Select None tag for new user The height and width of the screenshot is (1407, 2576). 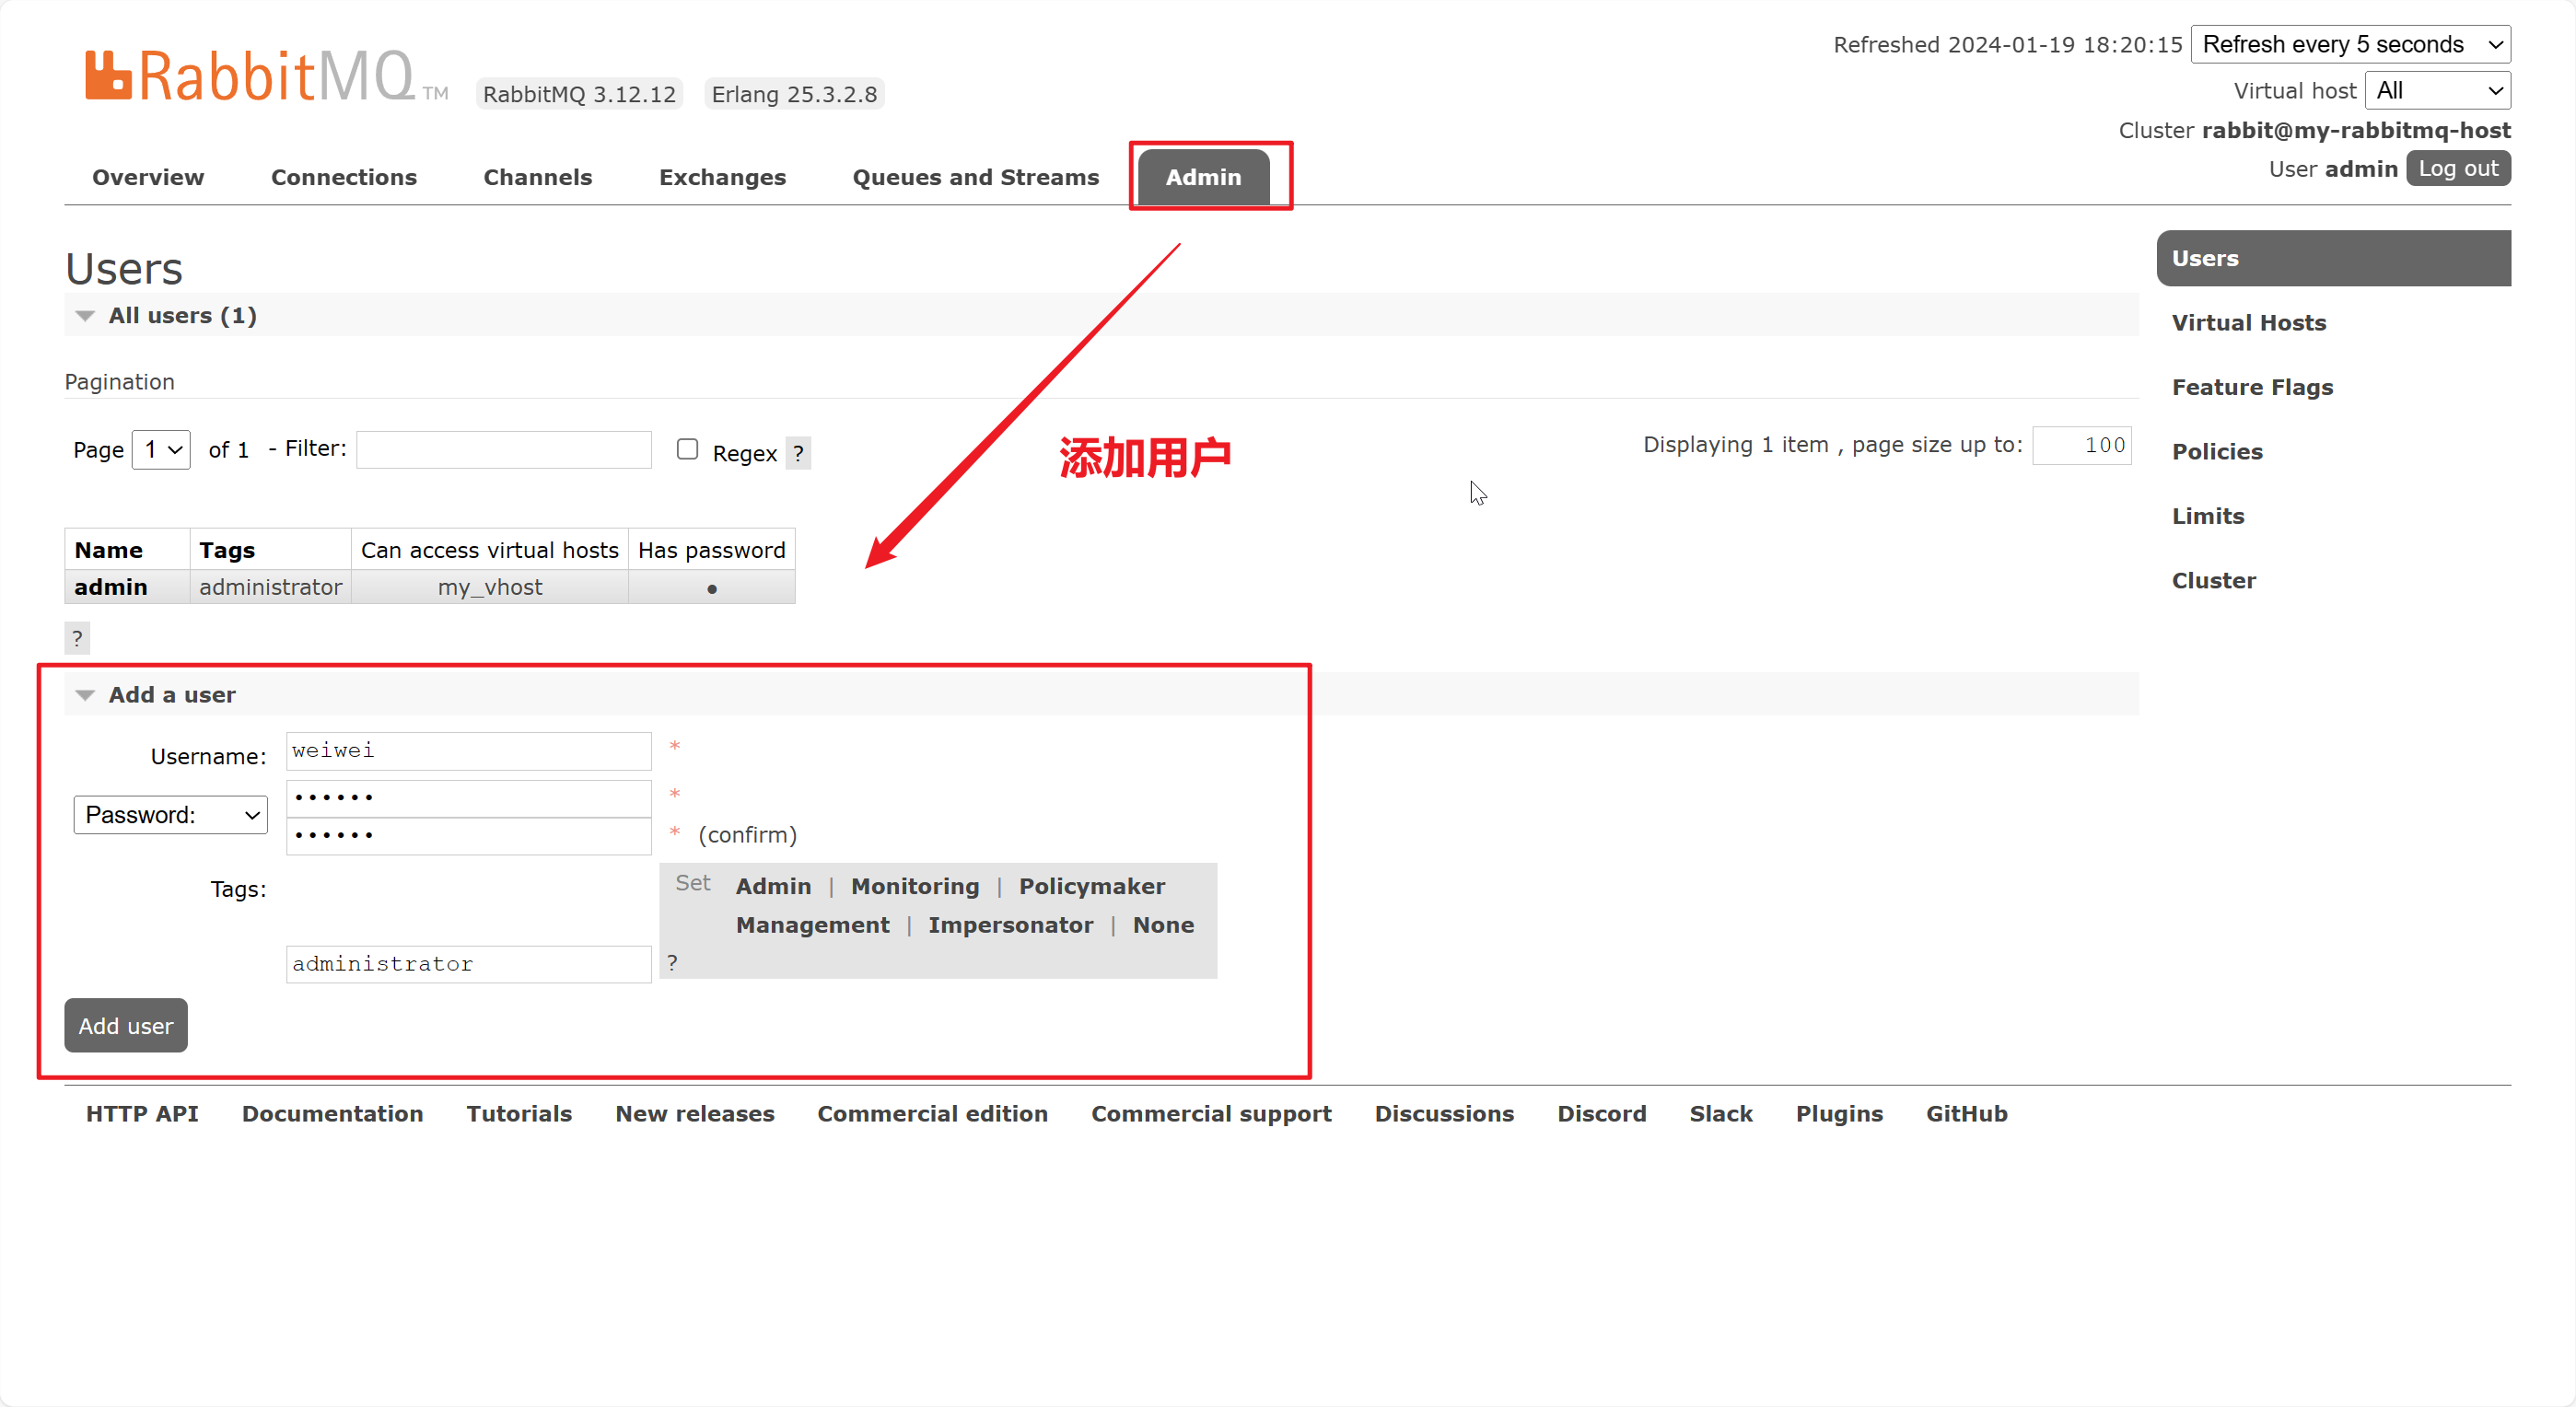1164,924
